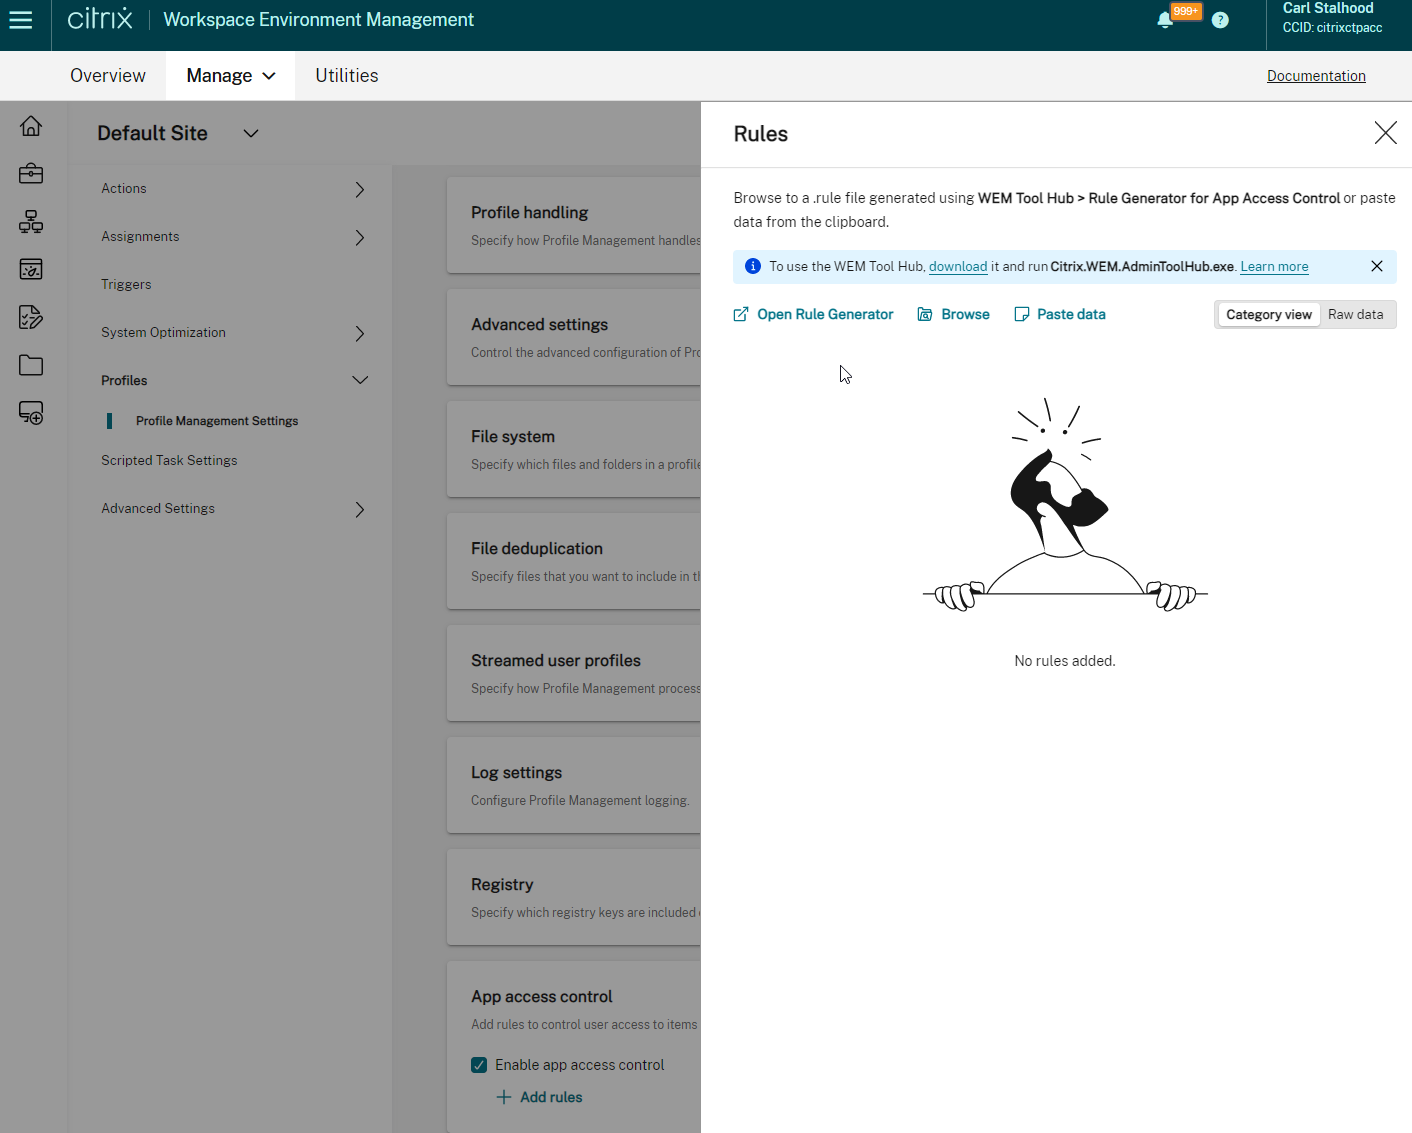This screenshot has width=1412, height=1133.
Task: Expand the Actions section
Action: point(360,189)
